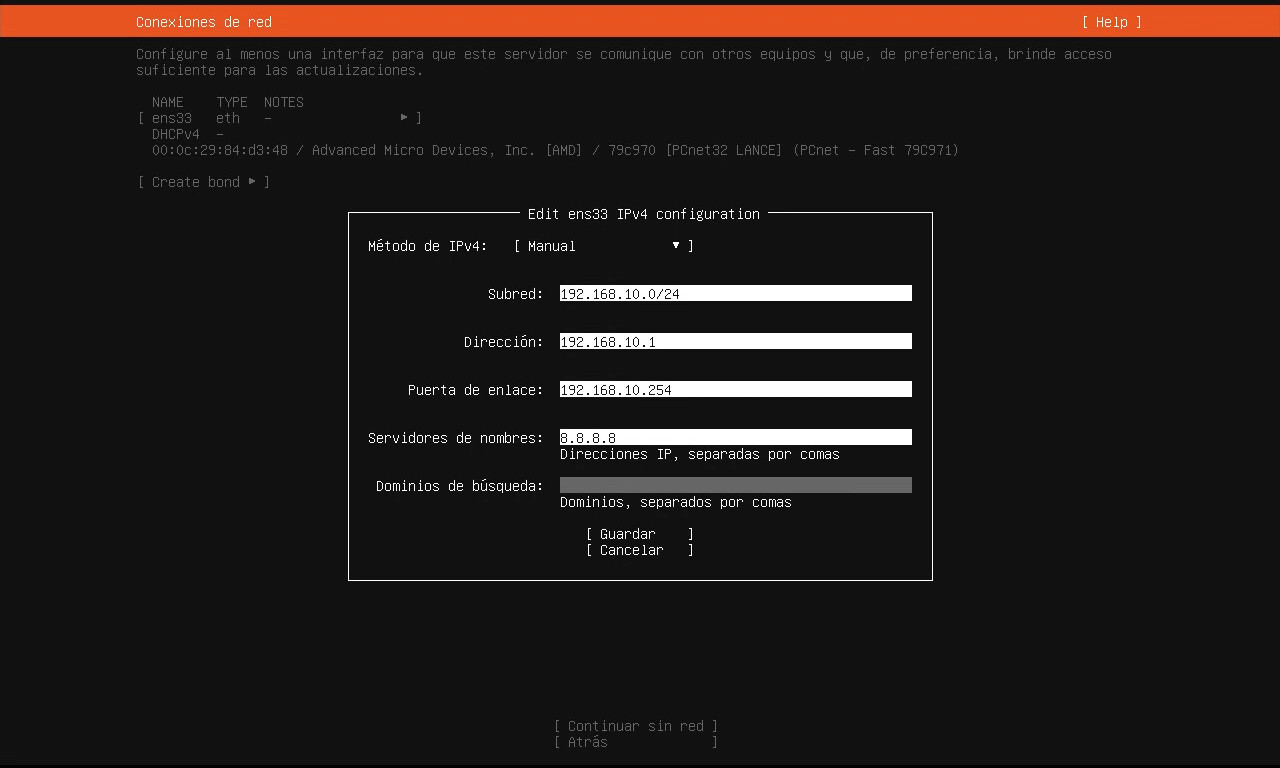This screenshot has width=1280, height=768.
Task: Click the Conexiones de red header title
Action: pyautogui.click(x=204, y=22)
